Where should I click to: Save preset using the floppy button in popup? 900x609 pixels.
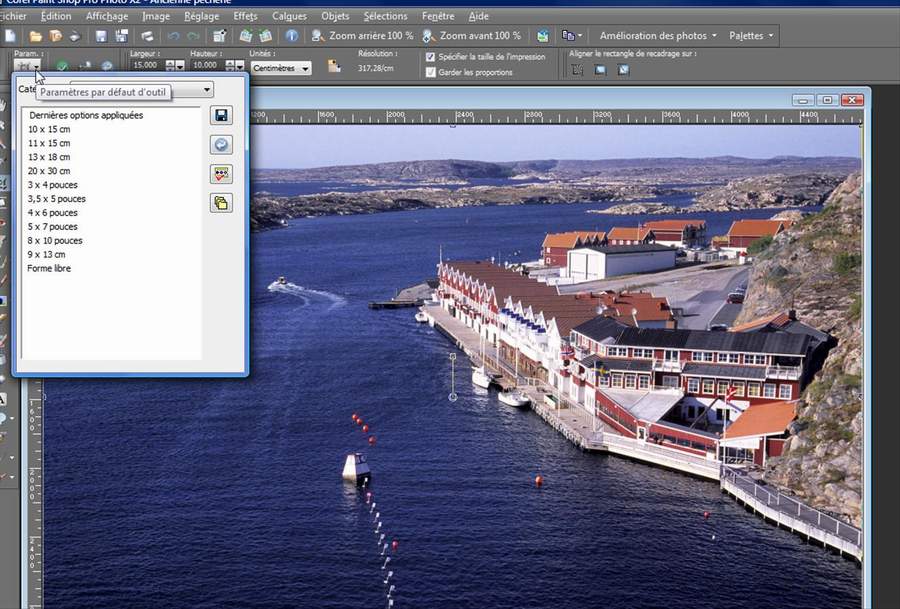pos(221,115)
